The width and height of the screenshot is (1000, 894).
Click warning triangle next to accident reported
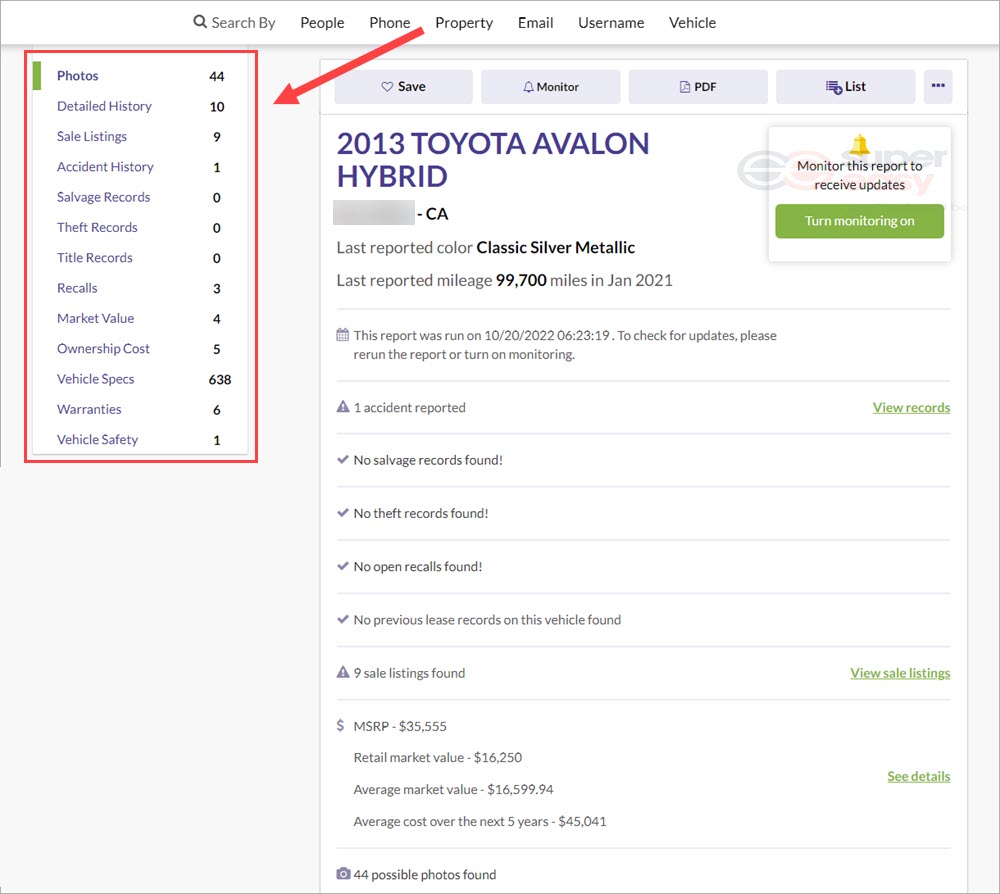(343, 407)
